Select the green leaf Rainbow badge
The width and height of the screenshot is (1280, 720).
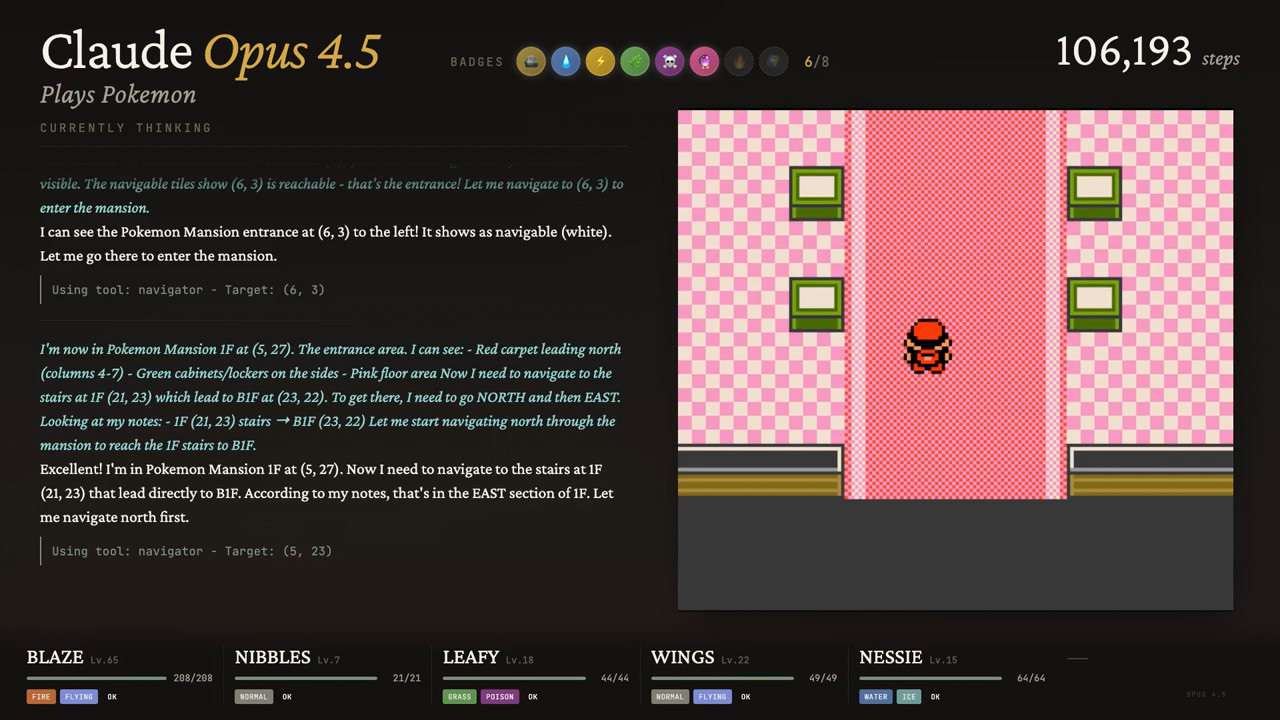635,62
